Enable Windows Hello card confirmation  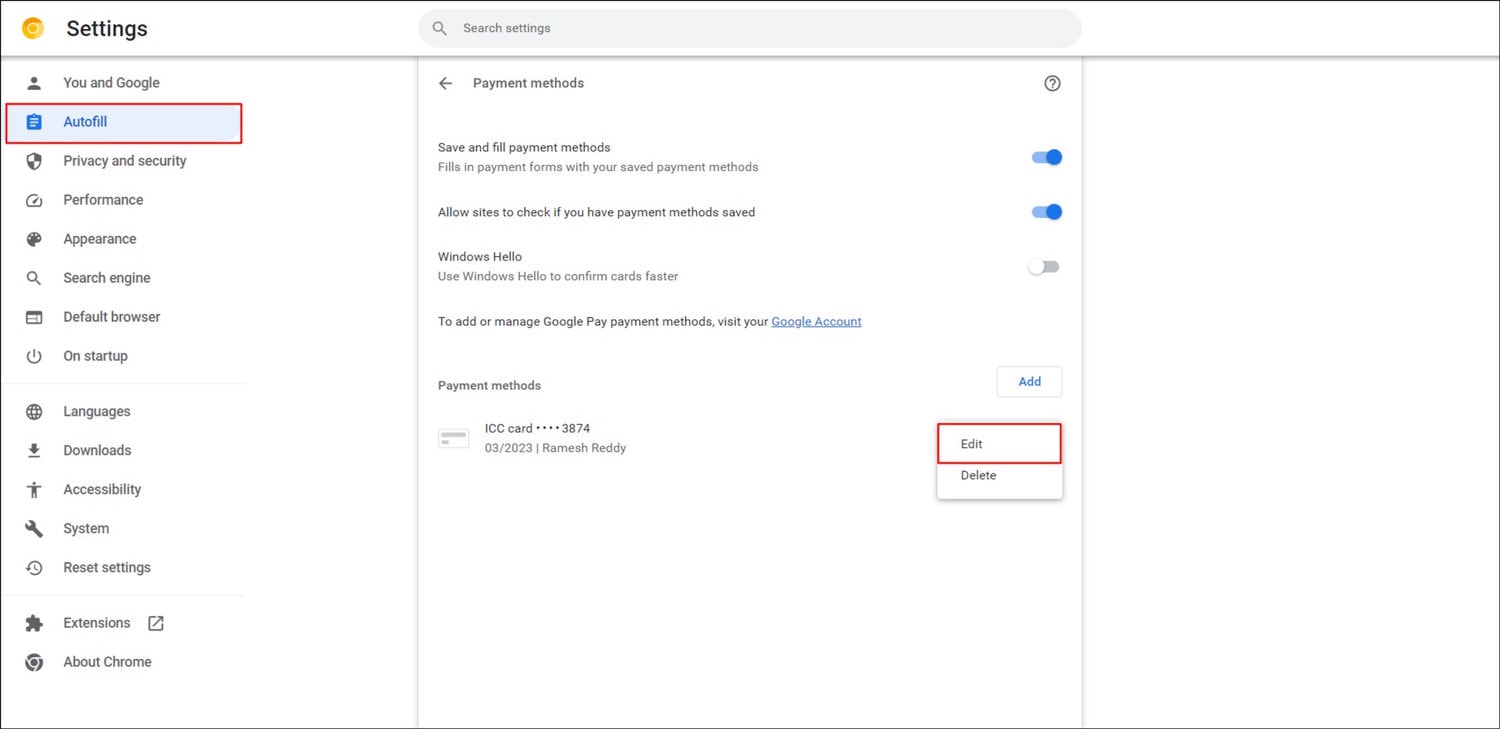click(x=1043, y=266)
